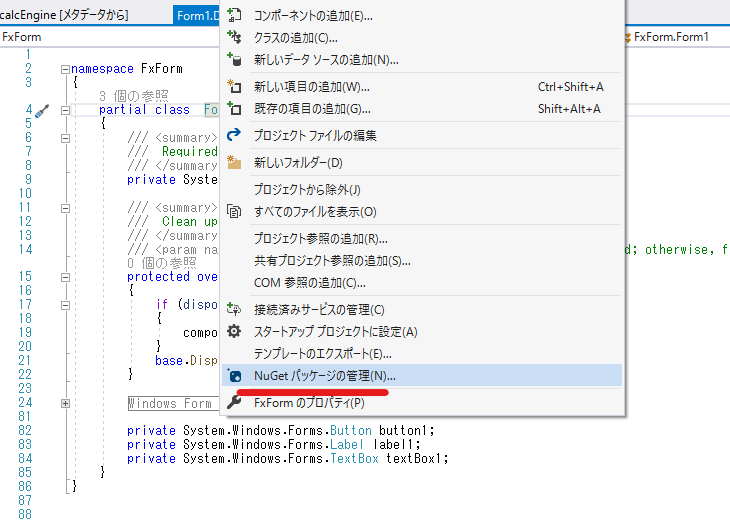Open プロジェクト参照の追加(R)...
730x525 pixels.
point(422,238)
